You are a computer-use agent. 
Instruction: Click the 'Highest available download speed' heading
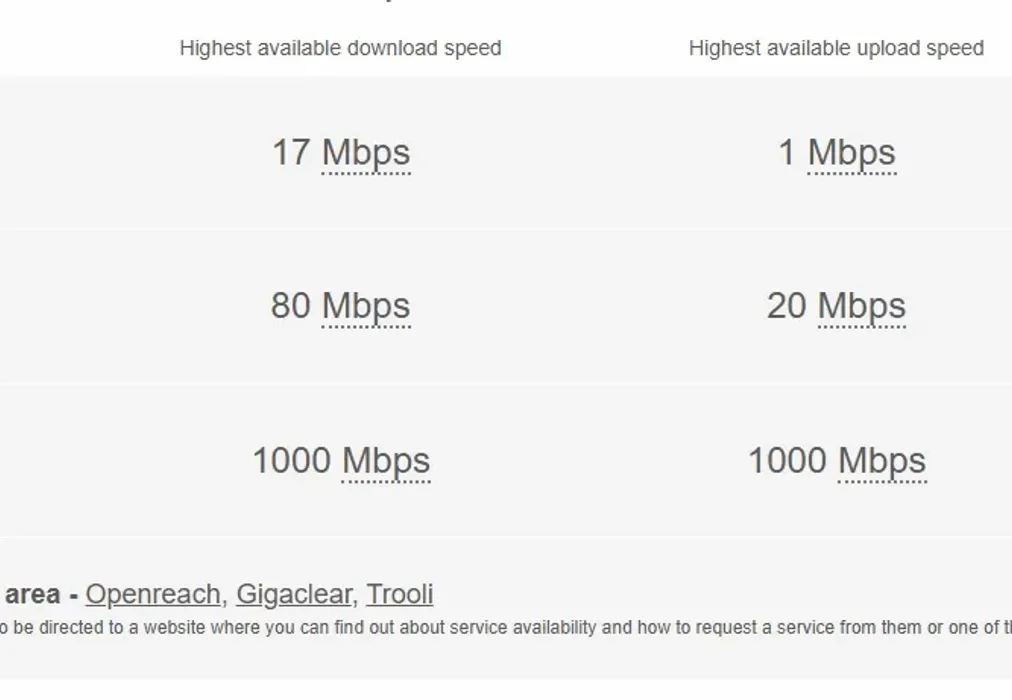340,48
